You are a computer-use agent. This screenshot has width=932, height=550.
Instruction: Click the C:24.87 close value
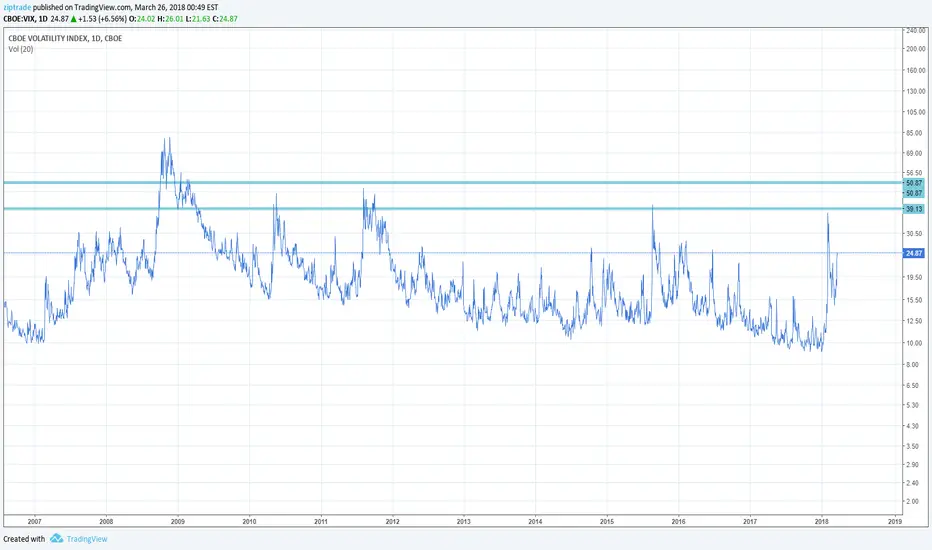225,18
